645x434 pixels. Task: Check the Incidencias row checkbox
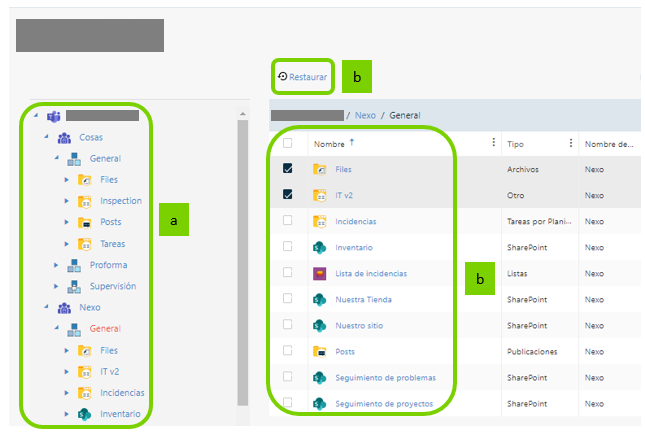pos(288,220)
